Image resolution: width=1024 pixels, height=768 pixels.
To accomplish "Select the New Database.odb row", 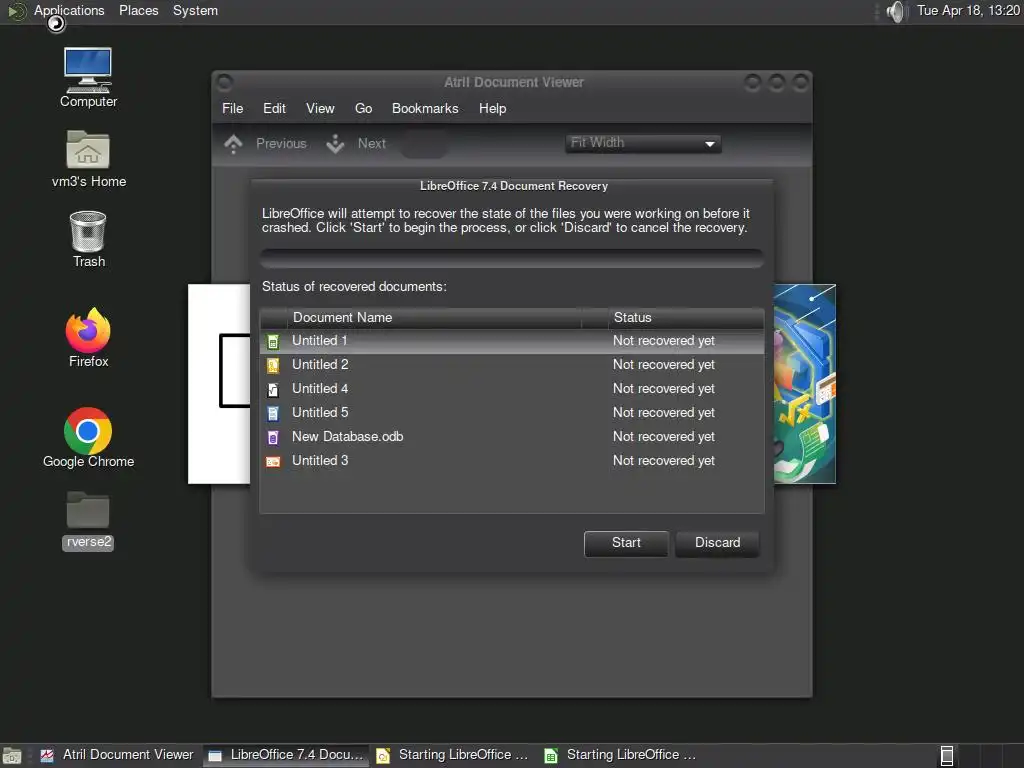I will tap(512, 438).
